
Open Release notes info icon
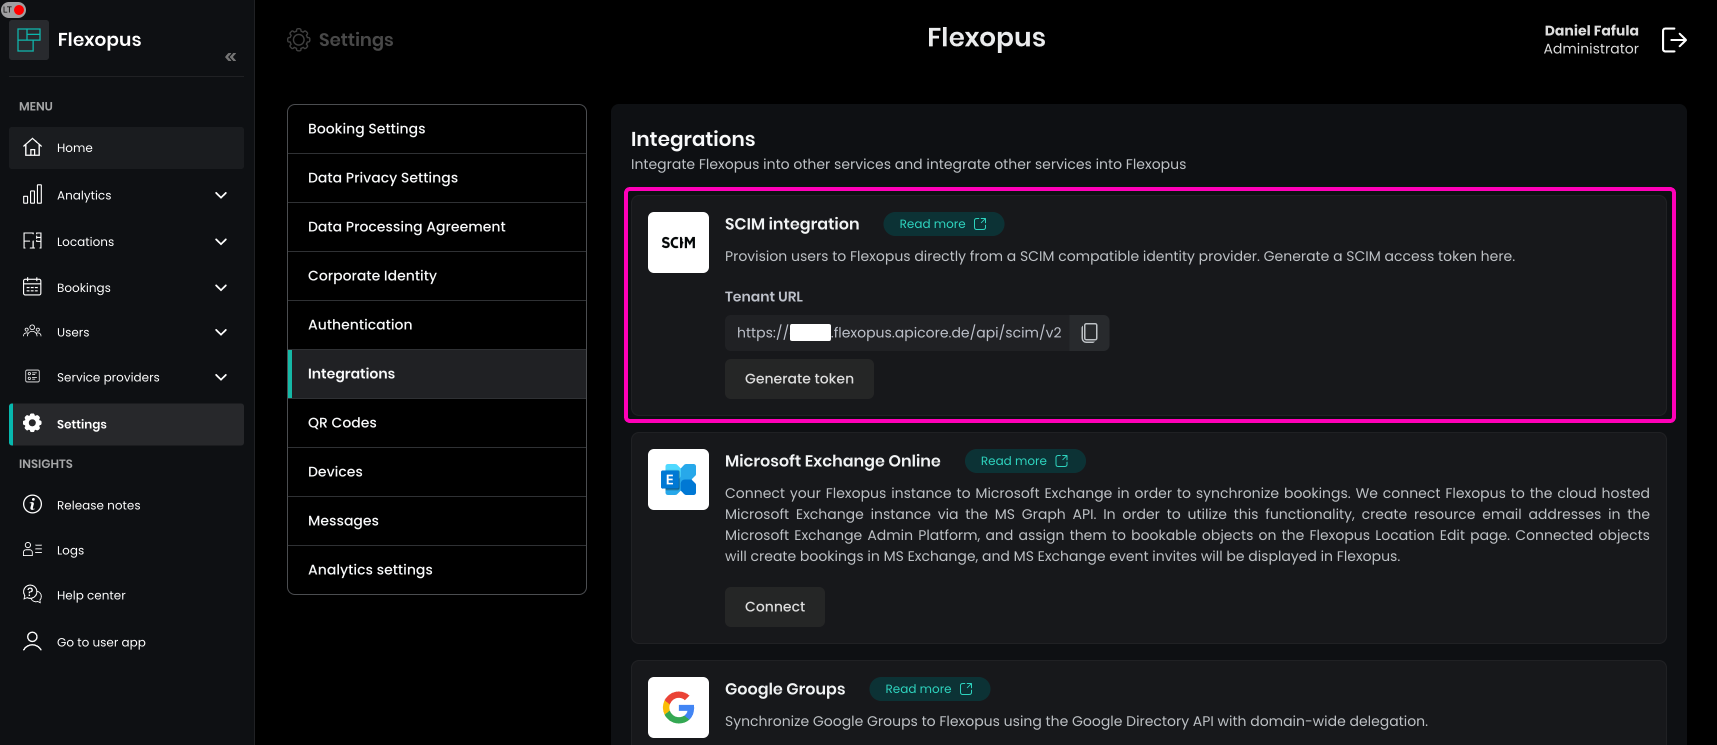tap(33, 505)
